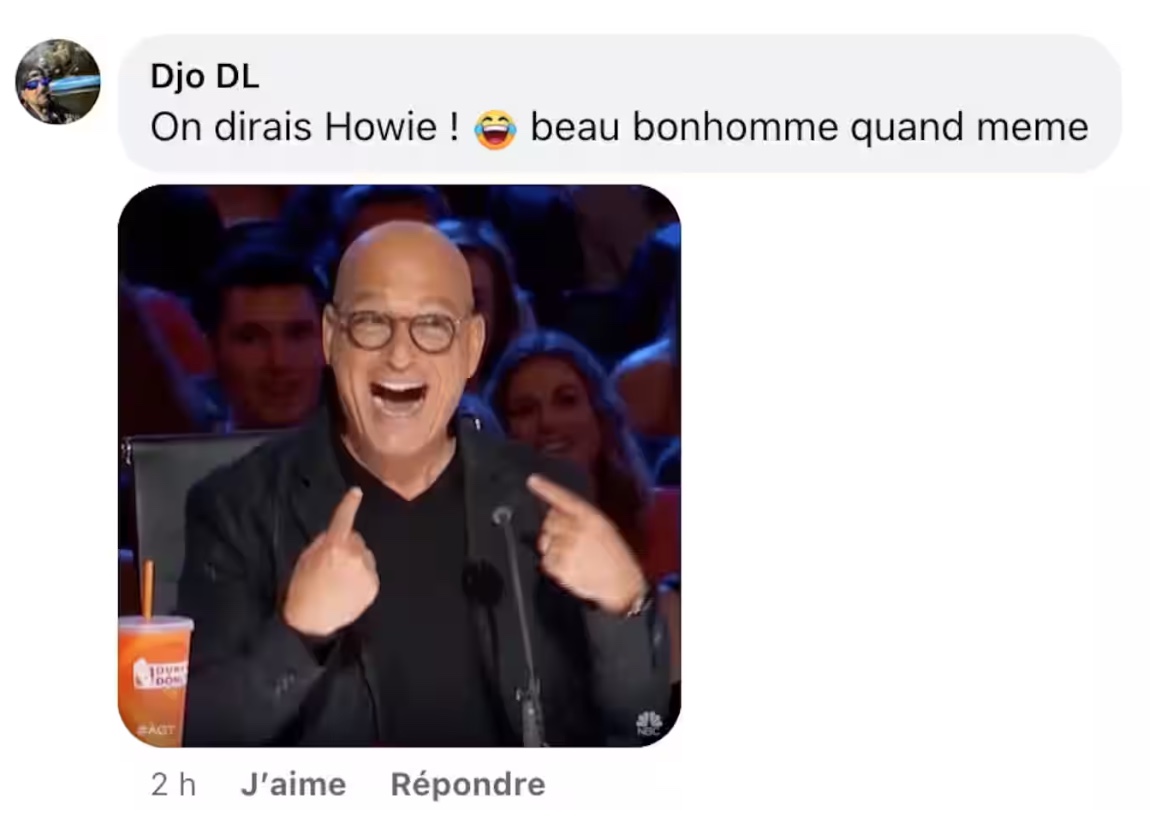1150x834 pixels.
Task: Select the word Howie in the comment
Action: tap(381, 127)
